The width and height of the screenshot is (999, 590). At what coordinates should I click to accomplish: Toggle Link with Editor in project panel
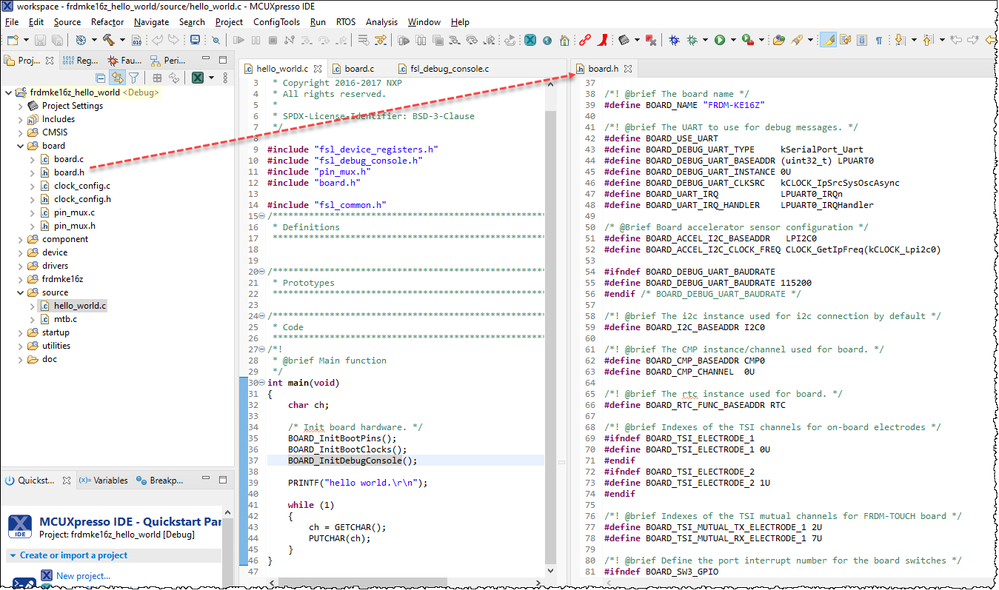pos(117,78)
